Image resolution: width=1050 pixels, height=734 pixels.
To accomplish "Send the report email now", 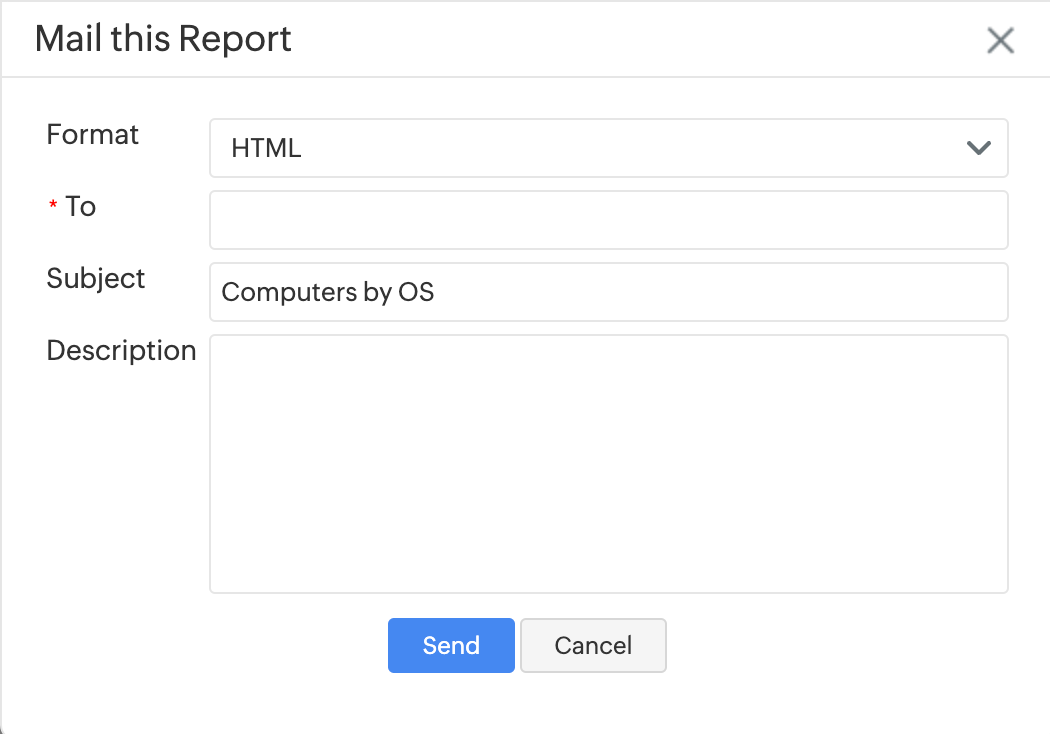I will pos(451,646).
